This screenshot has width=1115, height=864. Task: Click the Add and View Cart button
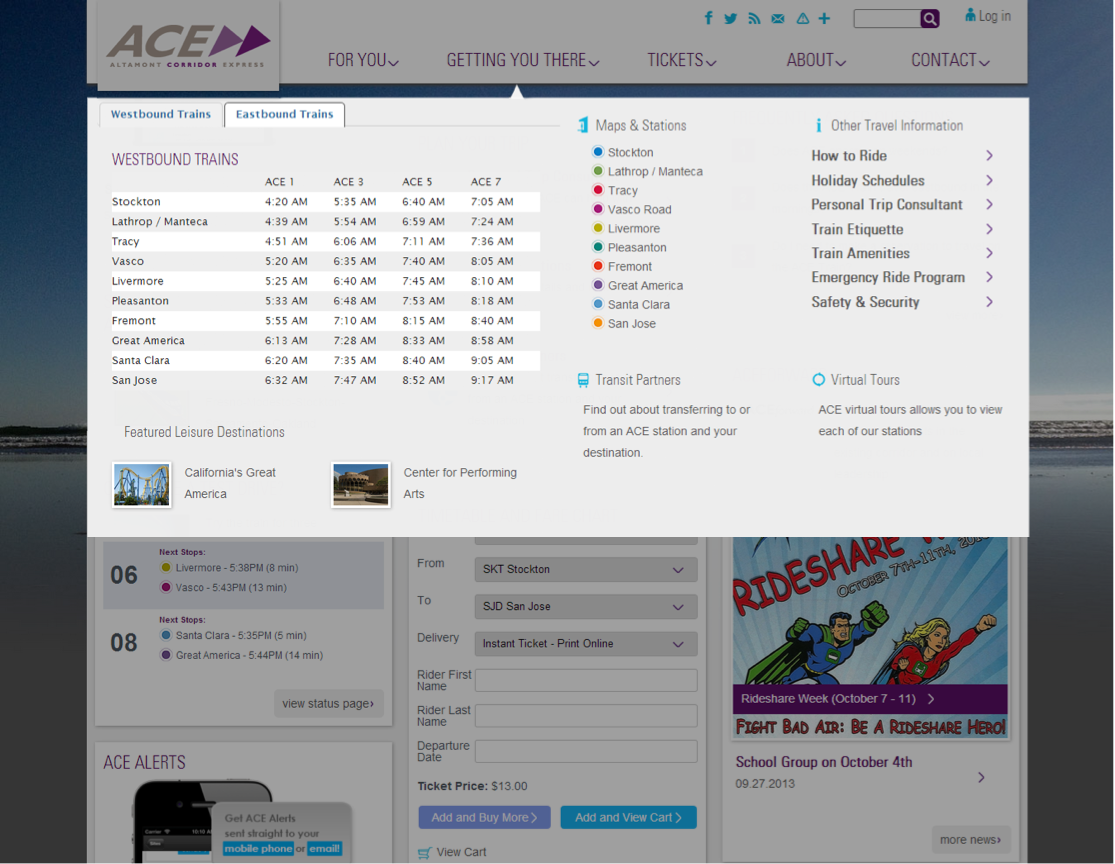[x=629, y=818]
